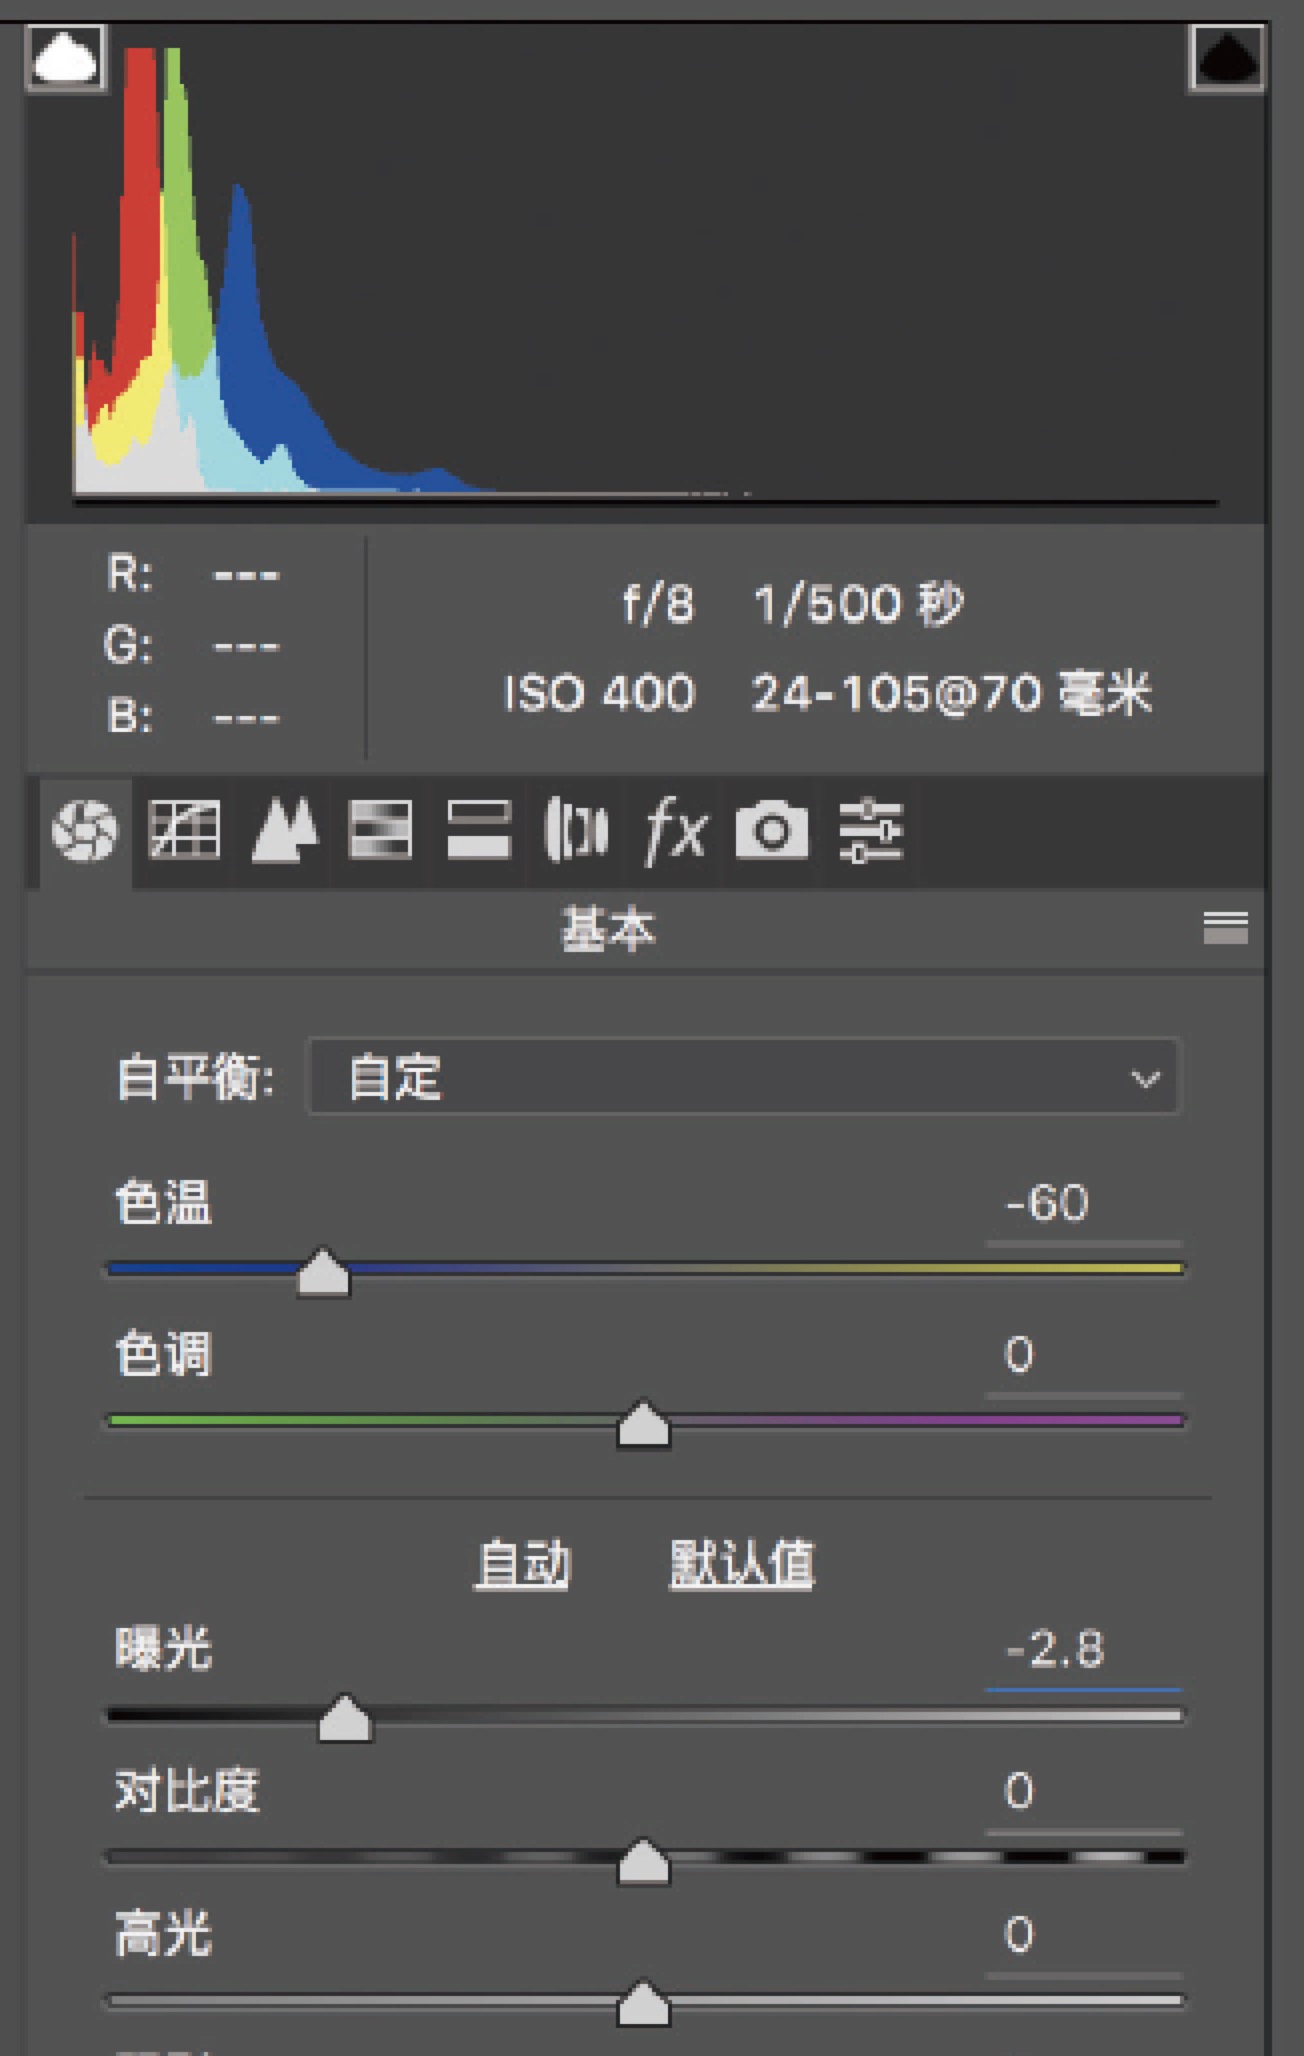Screen dimensions: 1304x2056
Task: Click the 自动 auto link
Action: pos(523,1563)
